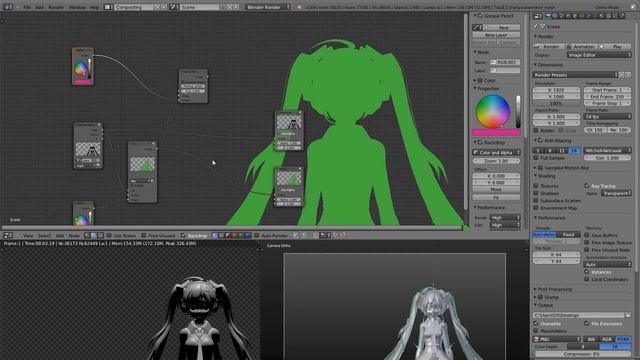This screenshot has width=640, height=360.
Task: Select RGBA color mode
Action: coord(623,339)
